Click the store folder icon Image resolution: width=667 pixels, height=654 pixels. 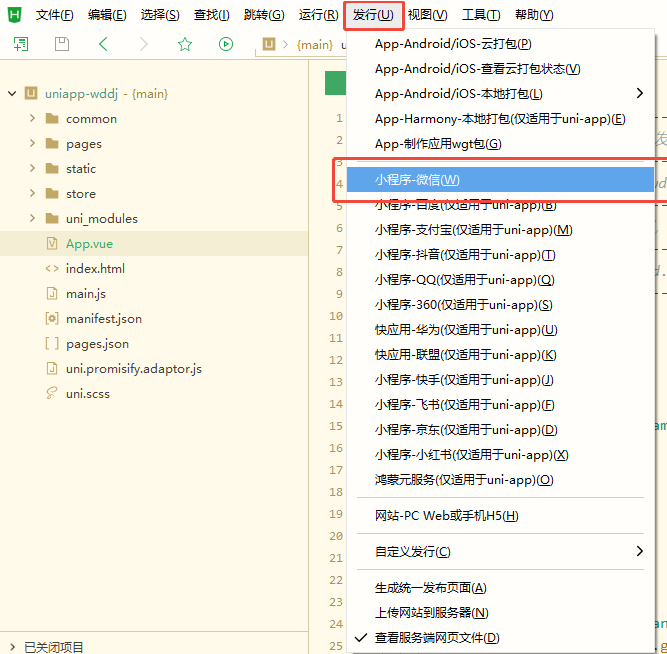coord(52,194)
